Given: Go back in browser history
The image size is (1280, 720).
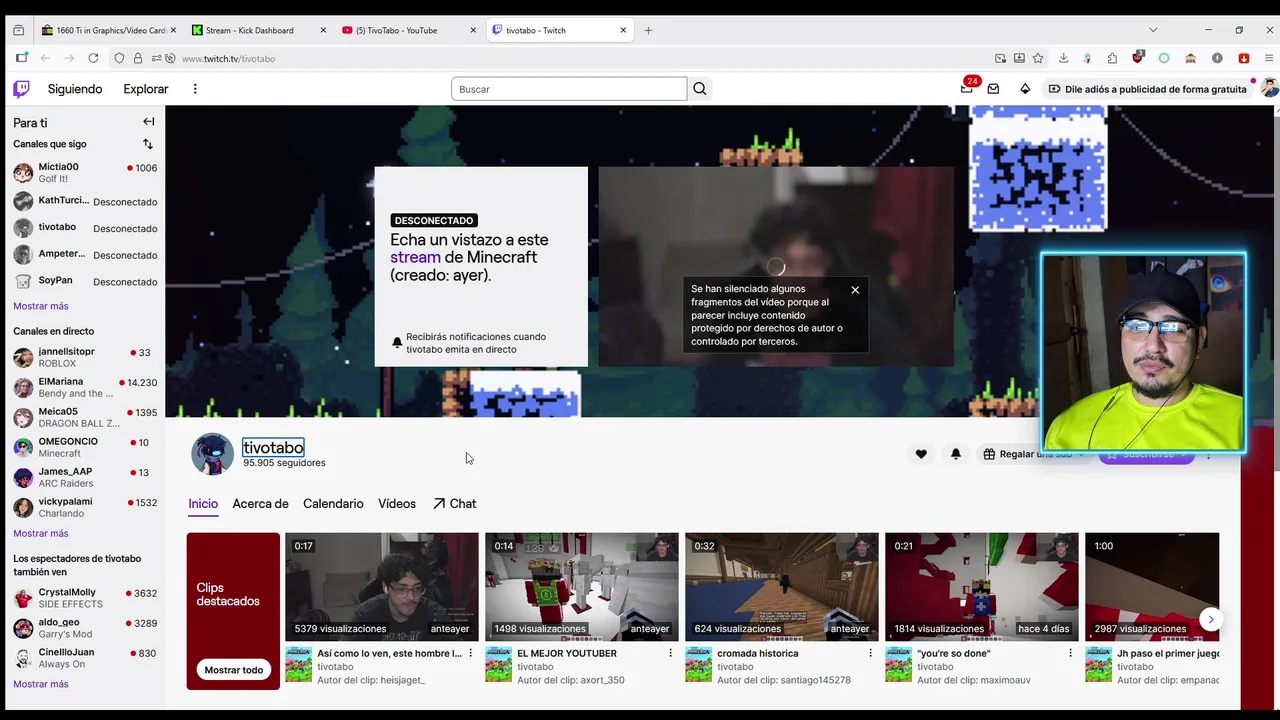Looking at the screenshot, I should [44, 58].
